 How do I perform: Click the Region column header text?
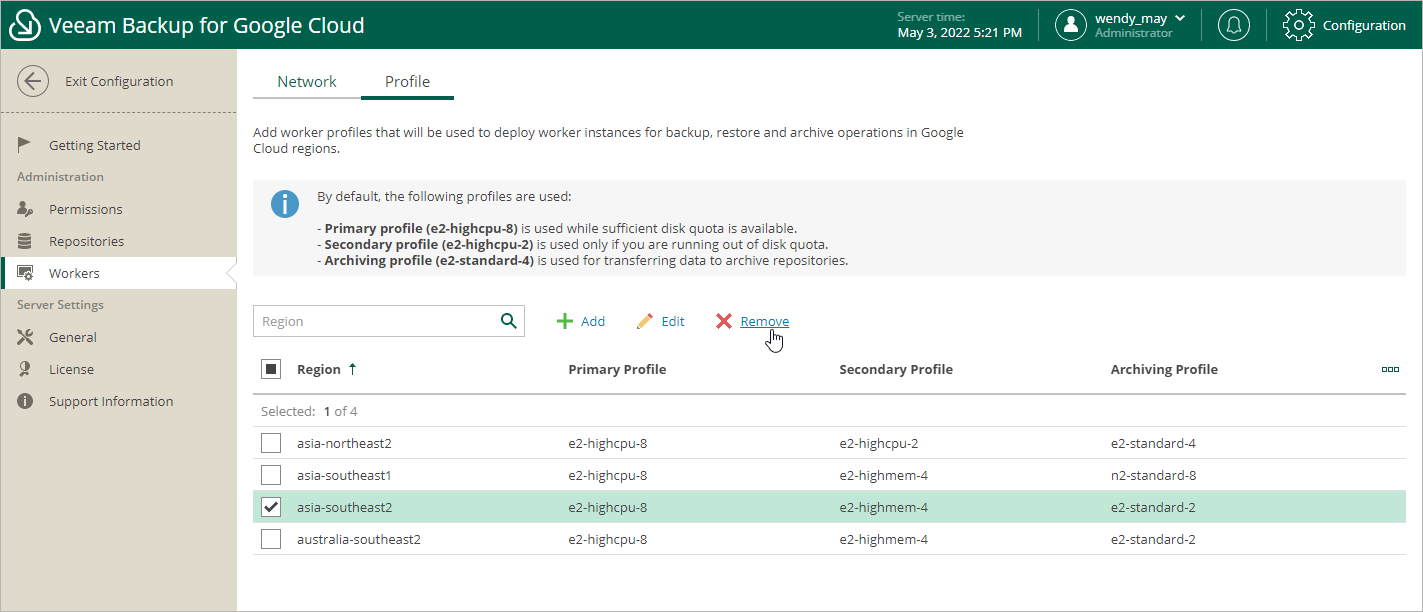coord(319,369)
